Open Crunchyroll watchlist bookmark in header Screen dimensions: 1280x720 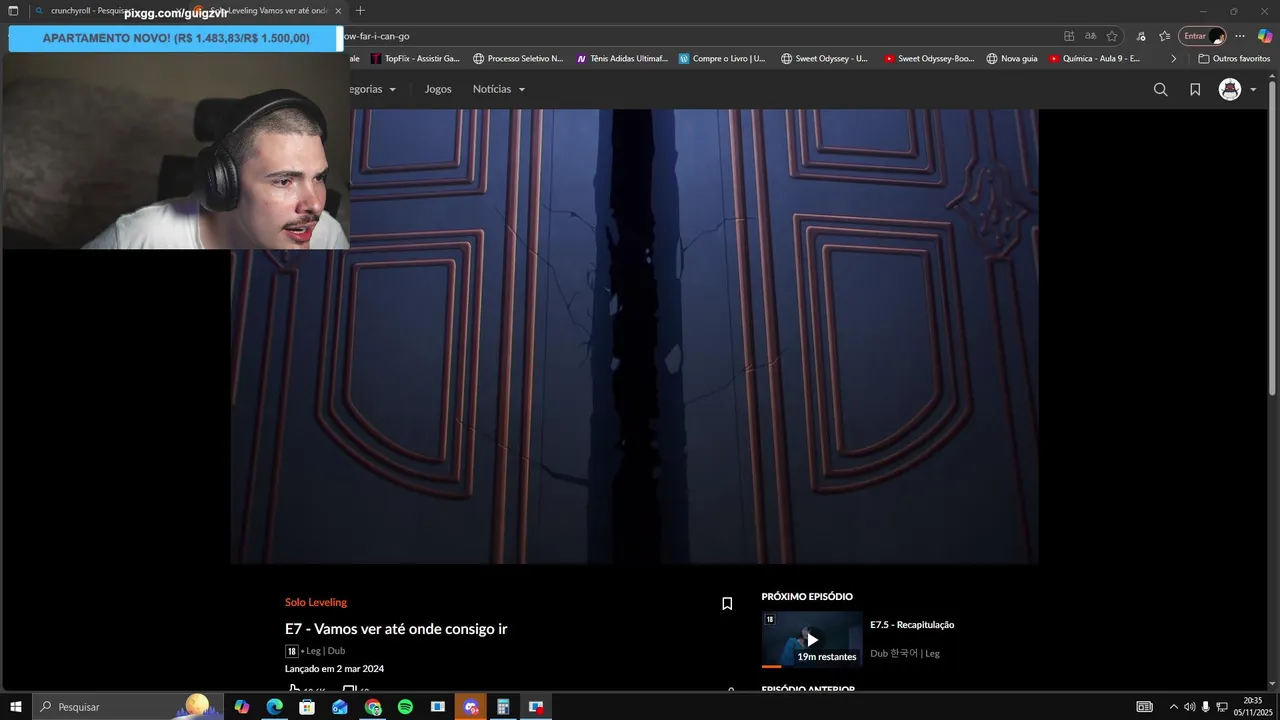click(x=1195, y=89)
